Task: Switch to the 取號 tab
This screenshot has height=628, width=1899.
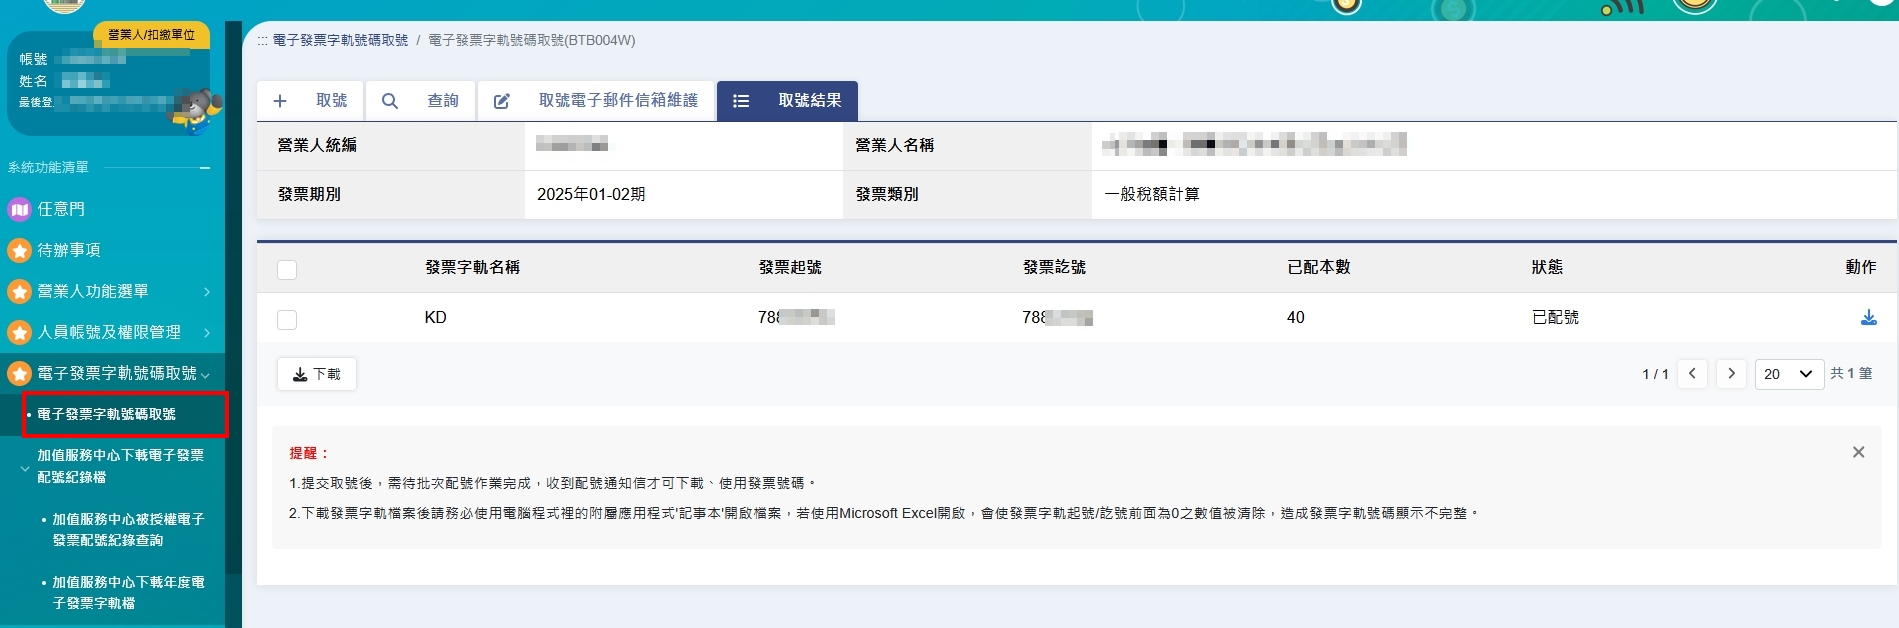Action: (311, 101)
